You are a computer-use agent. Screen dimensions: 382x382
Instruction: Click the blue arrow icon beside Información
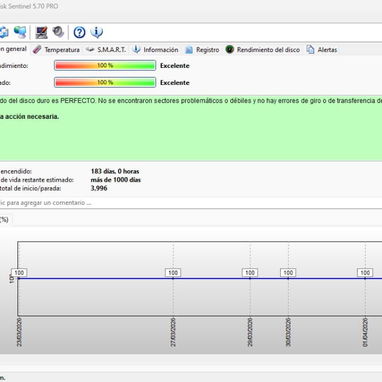point(136,50)
